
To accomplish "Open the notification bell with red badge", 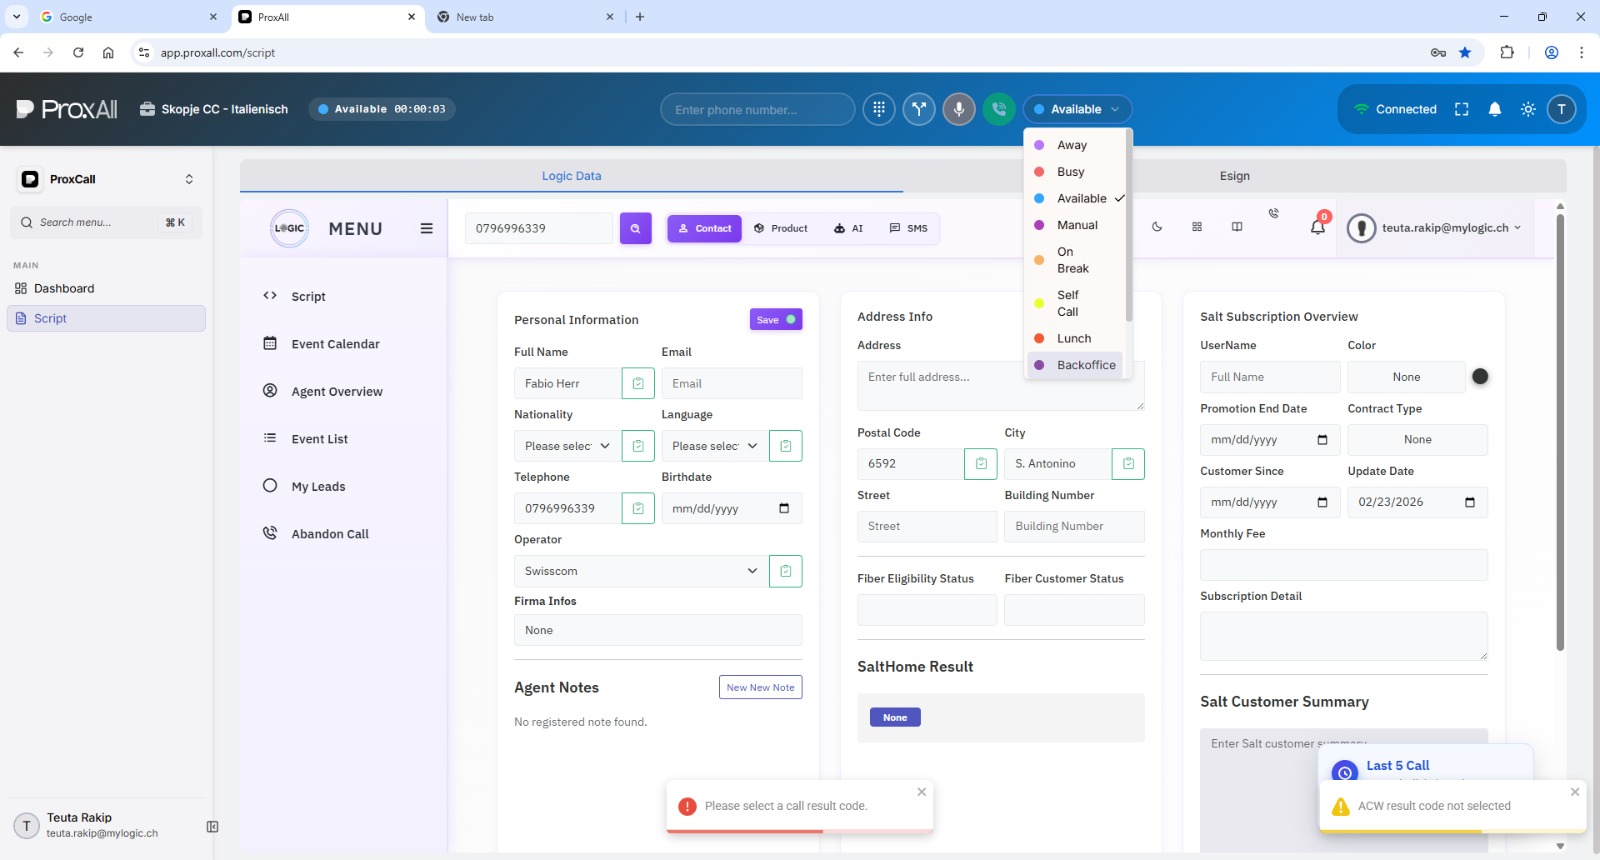I will 1318,226.
